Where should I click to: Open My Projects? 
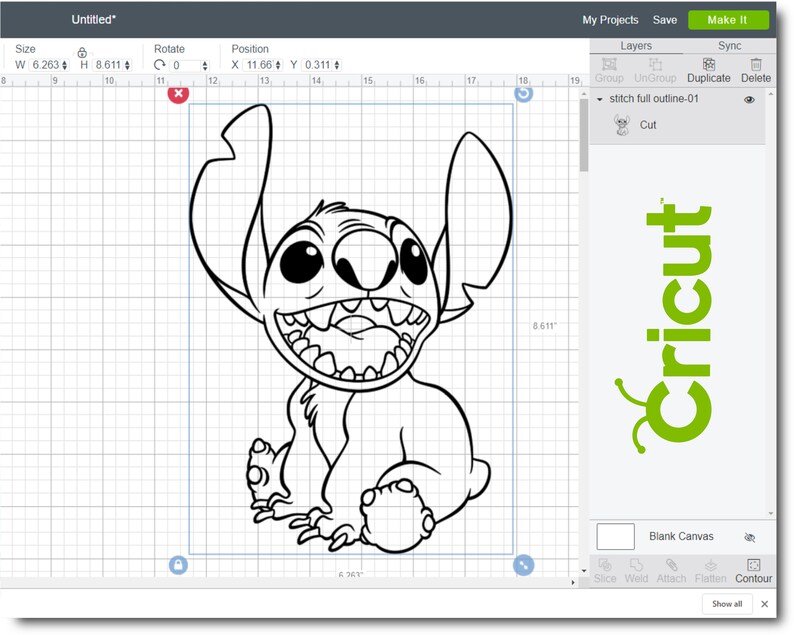click(610, 20)
